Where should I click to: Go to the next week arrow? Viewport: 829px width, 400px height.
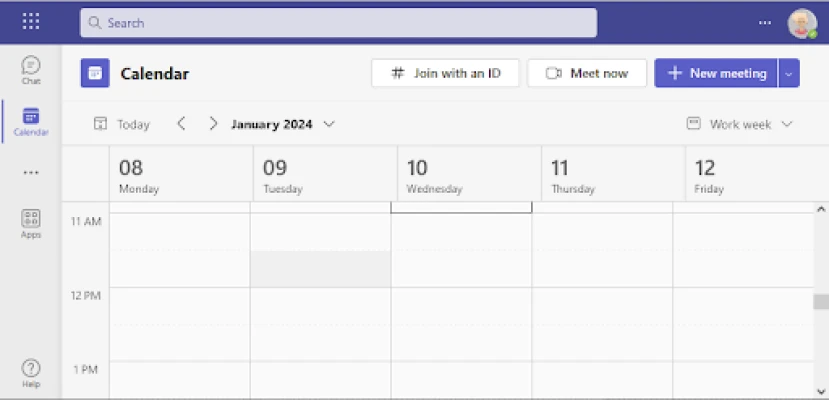point(213,124)
